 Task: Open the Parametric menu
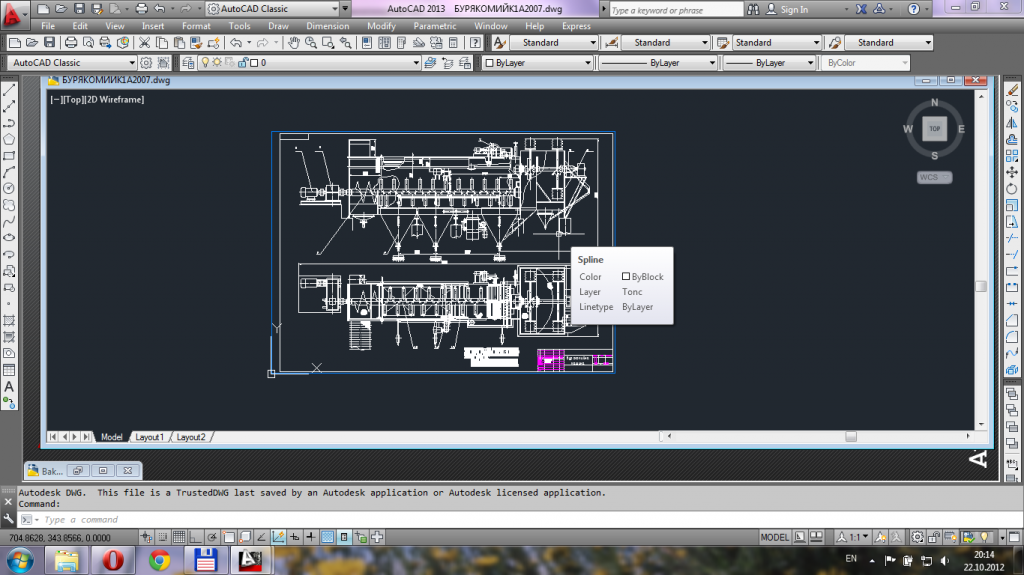(434, 26)
